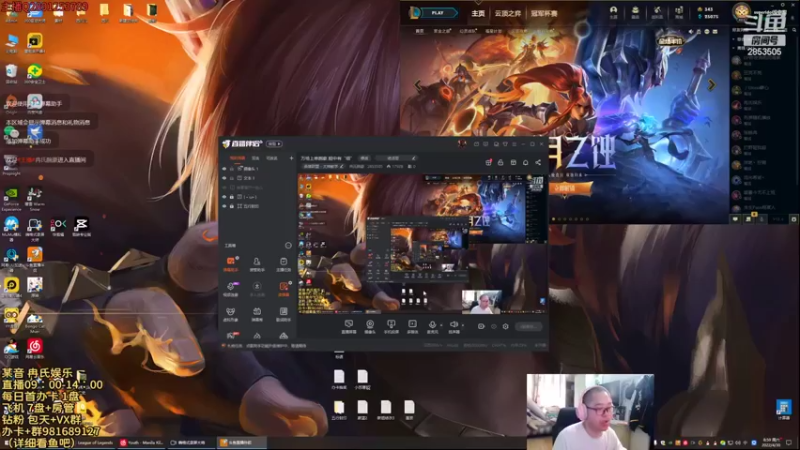Screen dimensions: 800x450
Task: Open the taskbar clock
Action: (770, 442)
